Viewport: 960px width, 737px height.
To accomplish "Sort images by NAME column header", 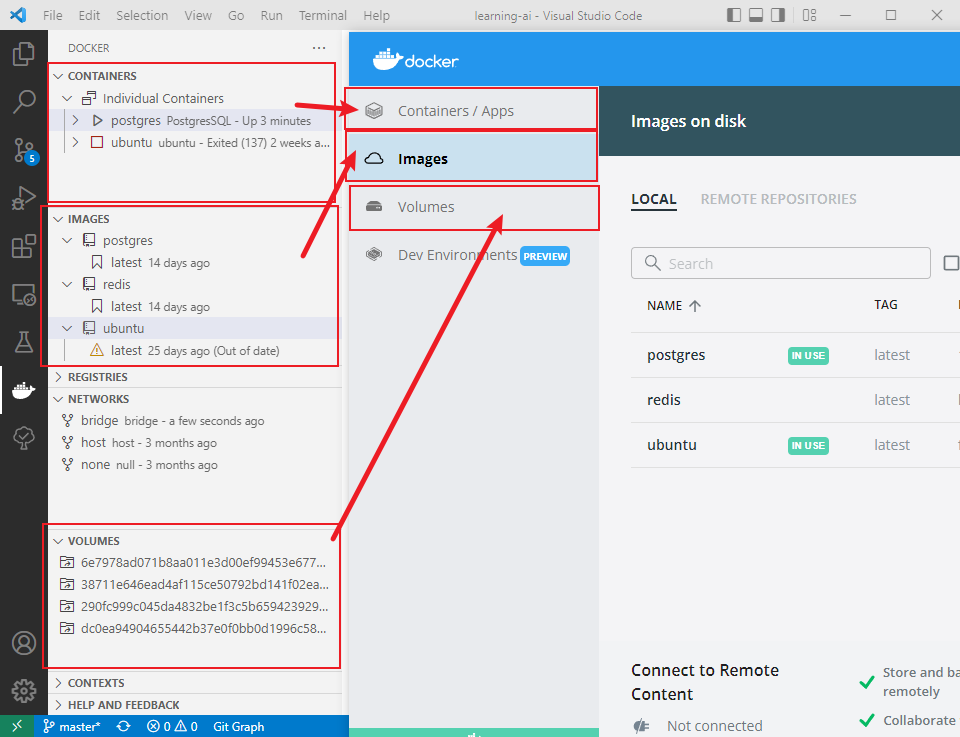I will [x=673, y=305].
